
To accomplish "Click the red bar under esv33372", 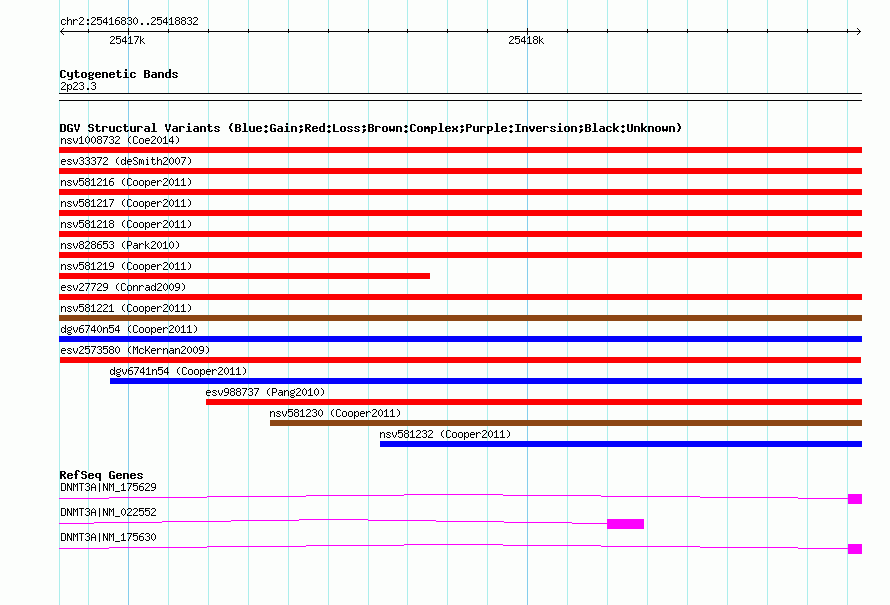I will (x=460, y=171).
